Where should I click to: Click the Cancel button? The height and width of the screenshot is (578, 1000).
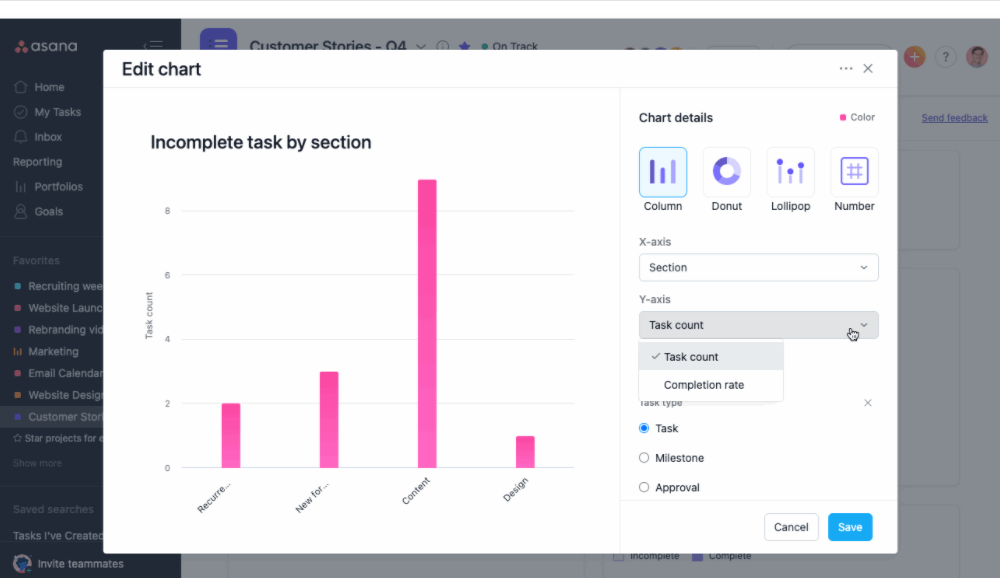[791, 527]
